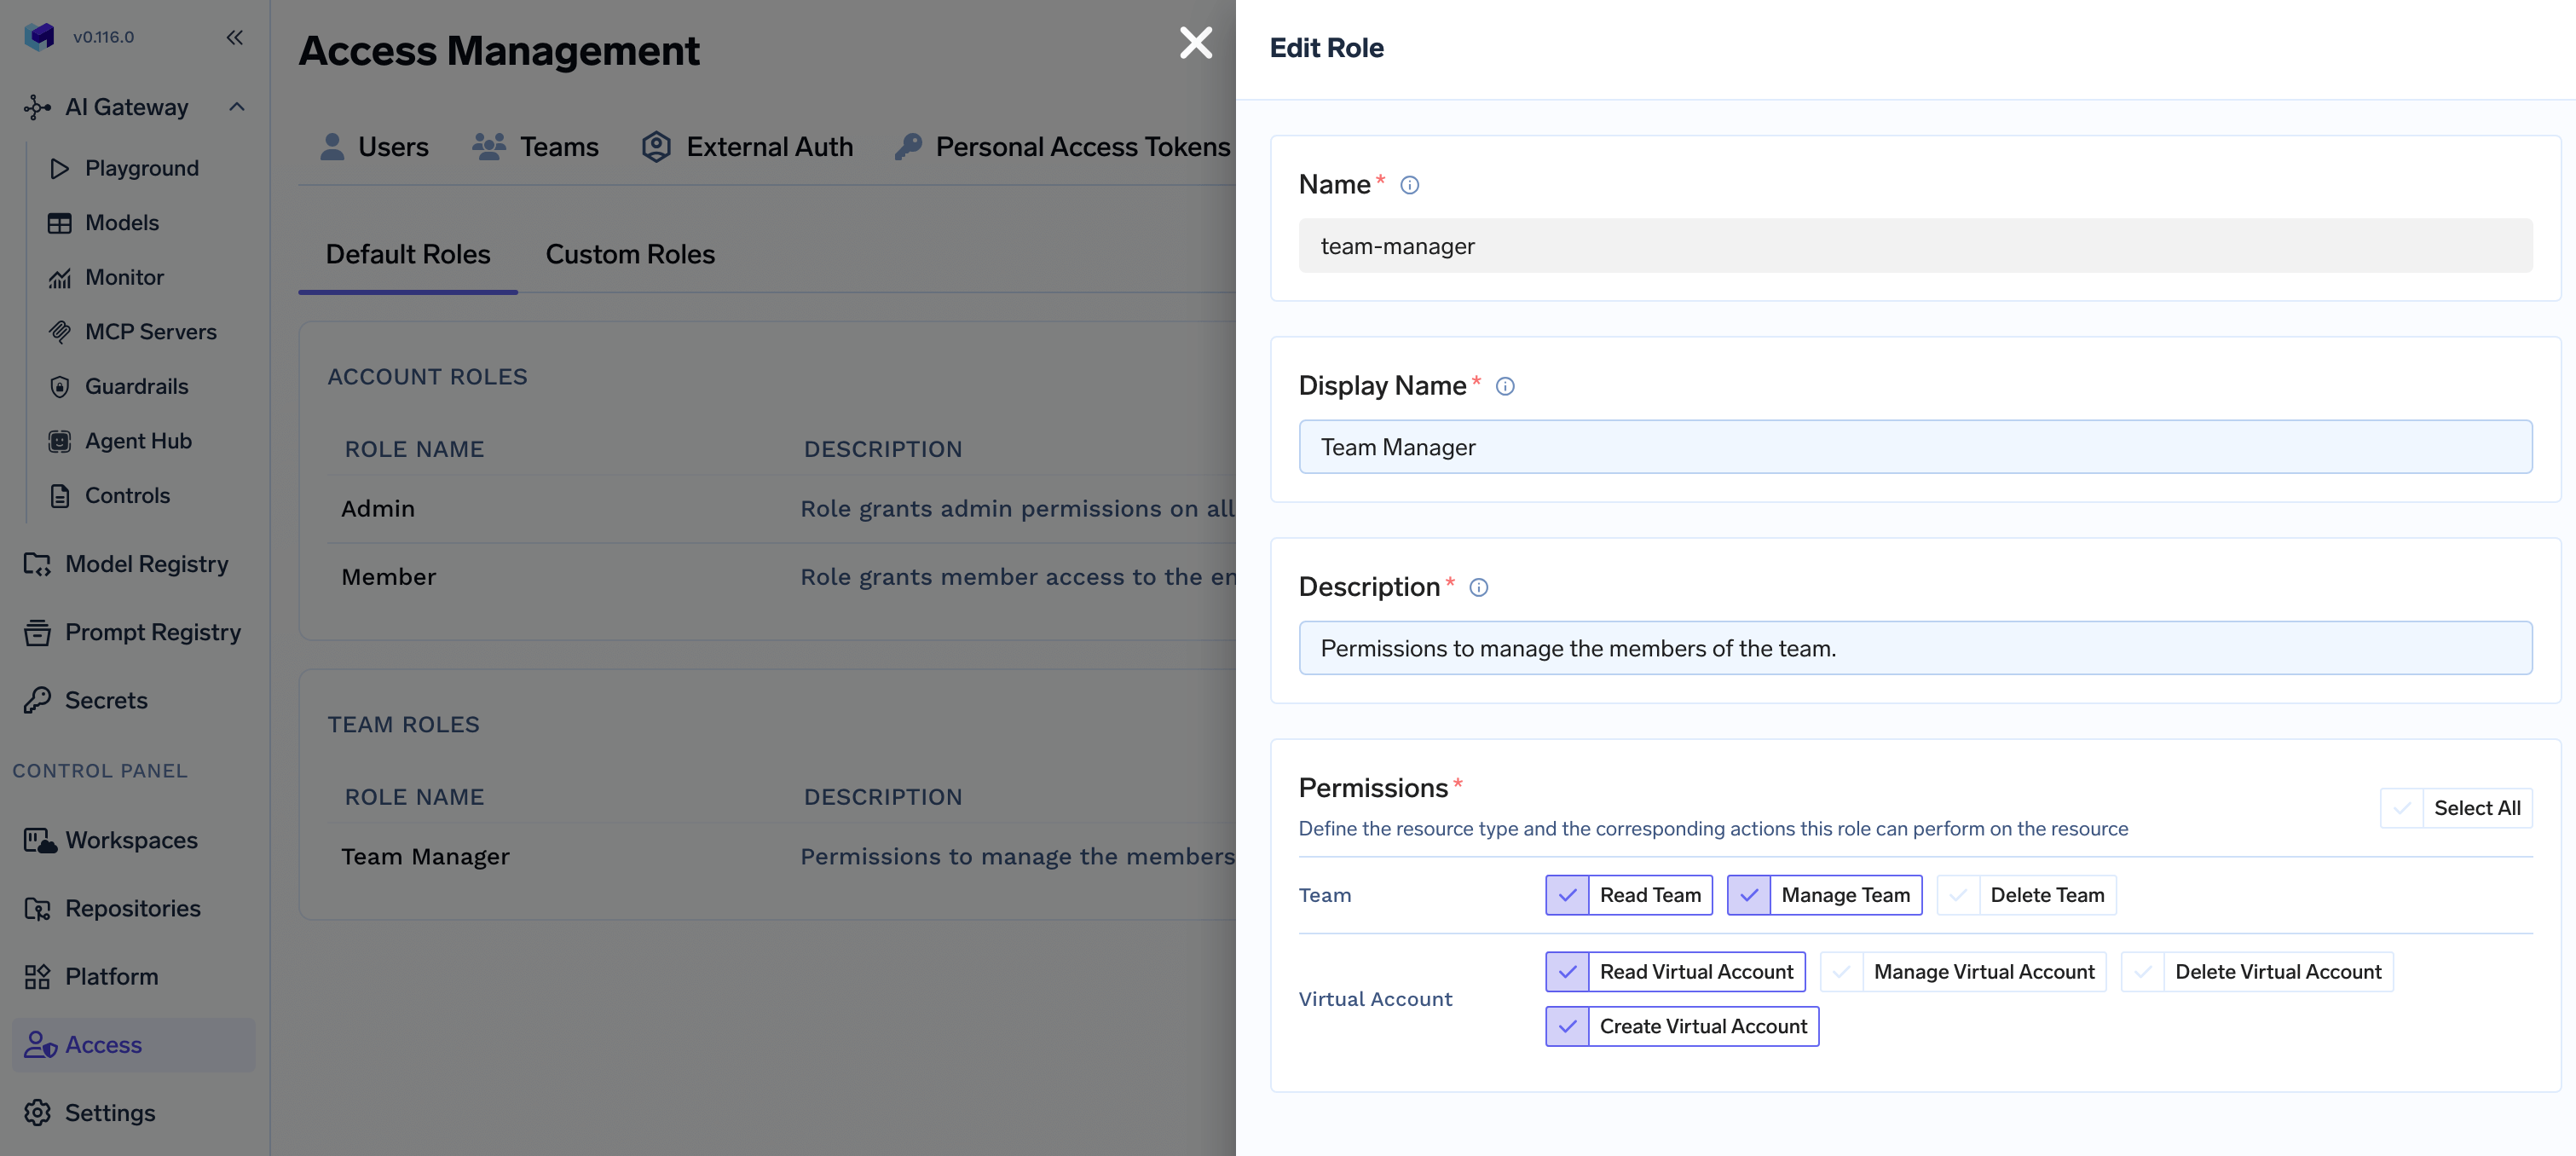Open MCP Servers from the sidebar
The width and height of the screenshot is (2576, 1156).
[x=150, y=332]
